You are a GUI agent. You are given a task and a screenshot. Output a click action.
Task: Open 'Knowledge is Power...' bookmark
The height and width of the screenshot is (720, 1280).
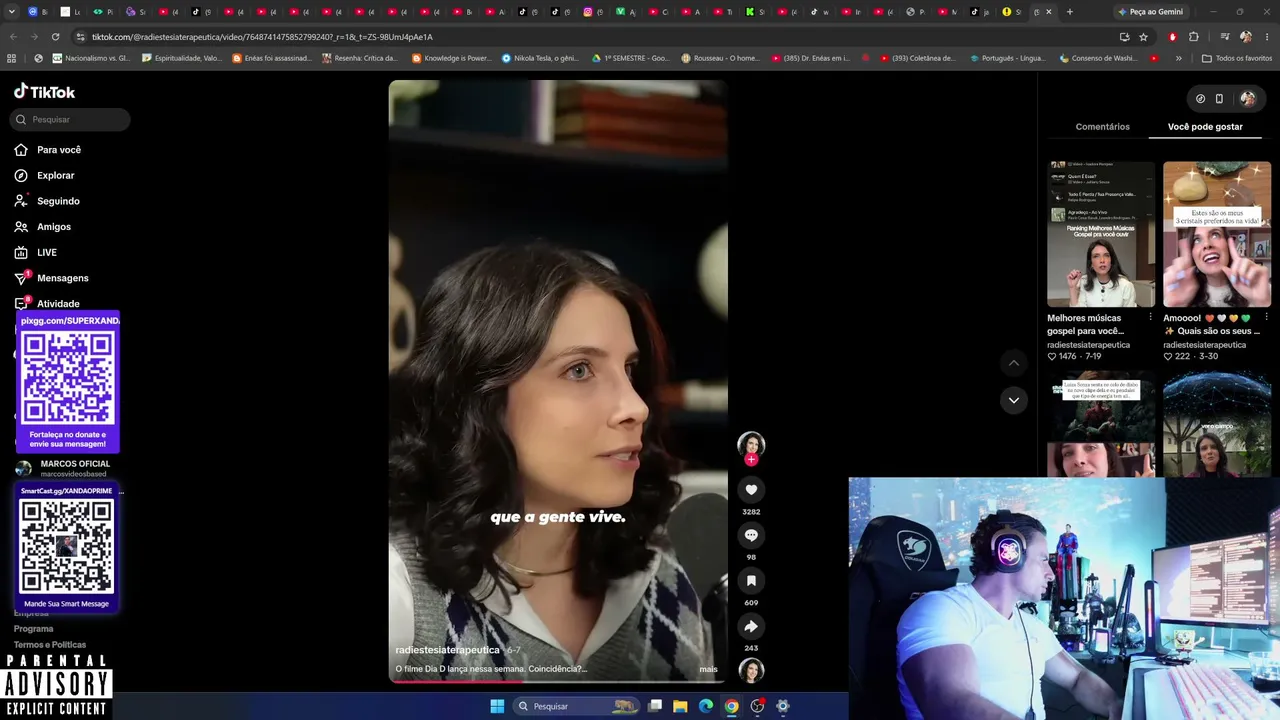click(x=450, y=58)
